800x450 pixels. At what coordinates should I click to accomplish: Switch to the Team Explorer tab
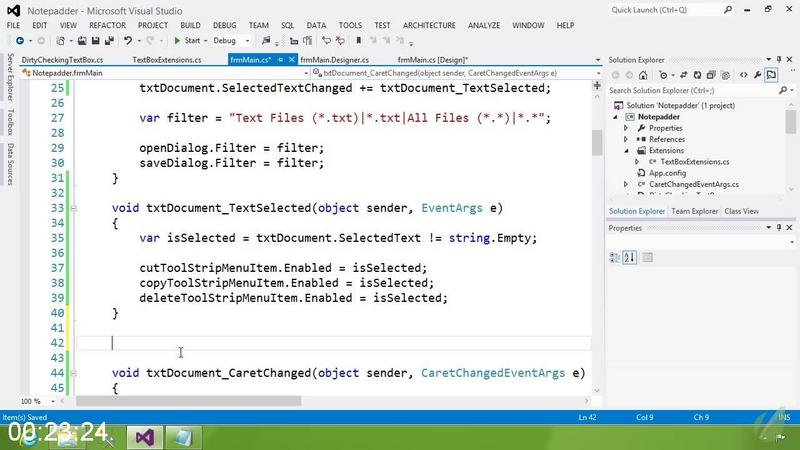click(x=694, y=211)
